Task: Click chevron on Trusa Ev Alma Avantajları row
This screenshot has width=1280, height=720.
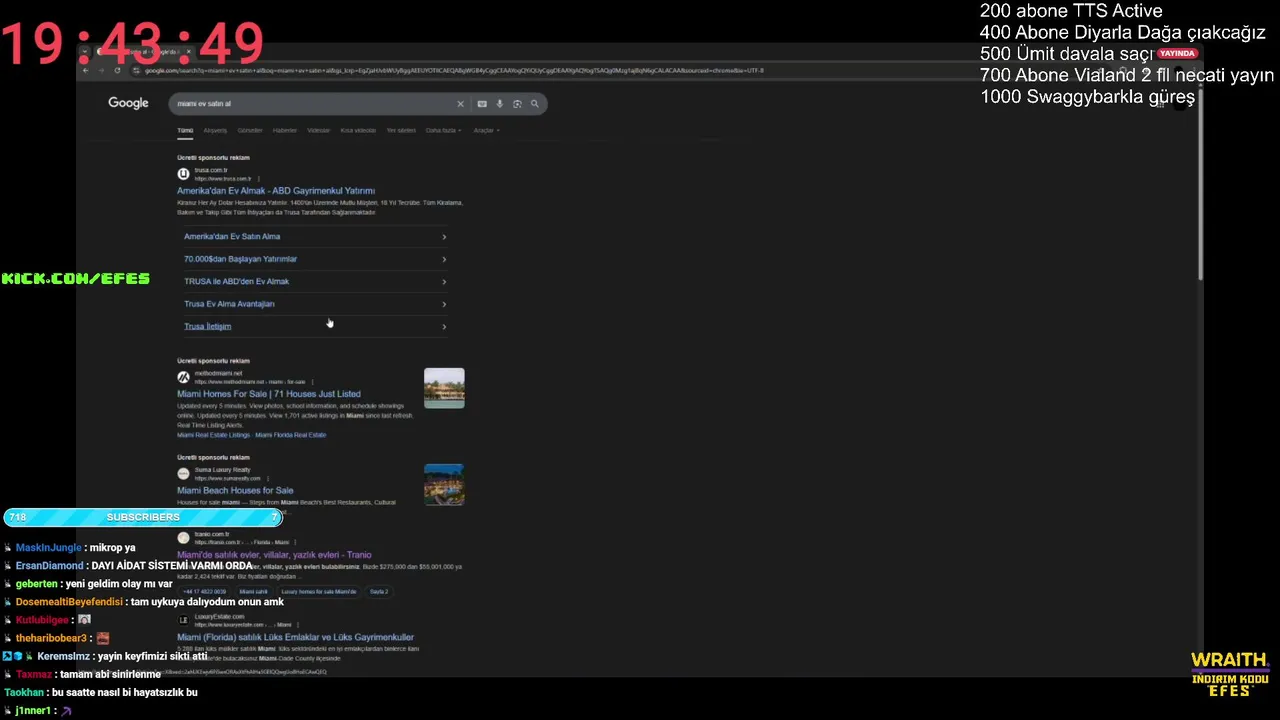Action: point(444,304)
